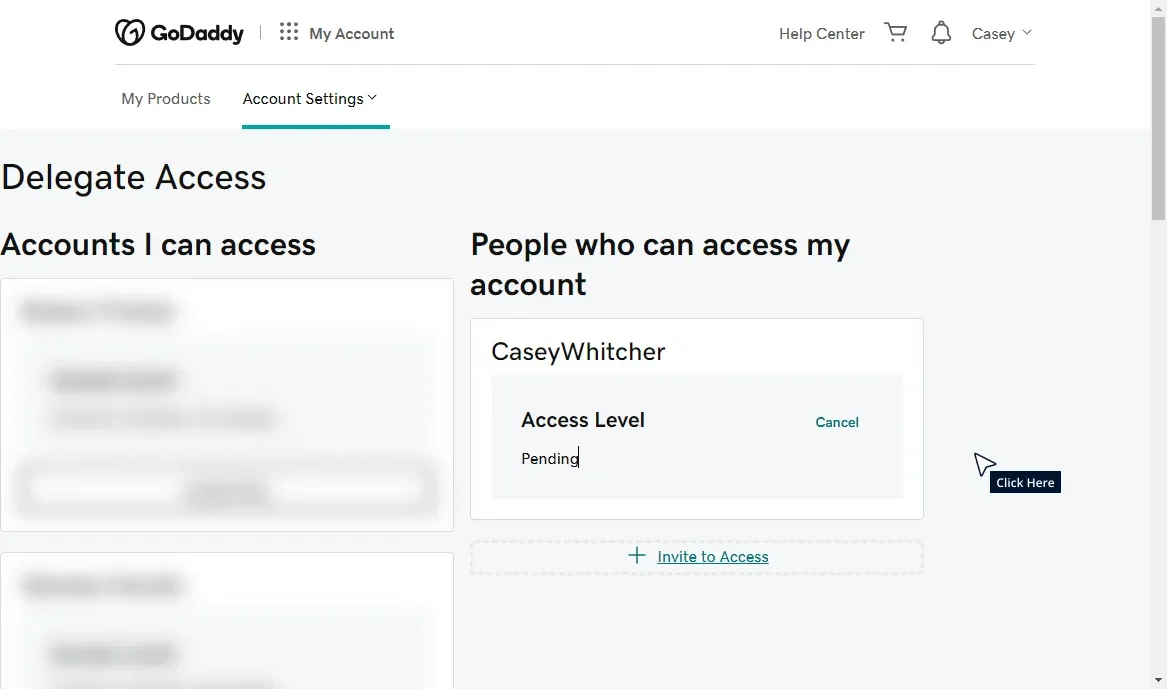Click the first account card under Accounts I can access
Viewport: 1167px width, 689px height.
(227, 403)
